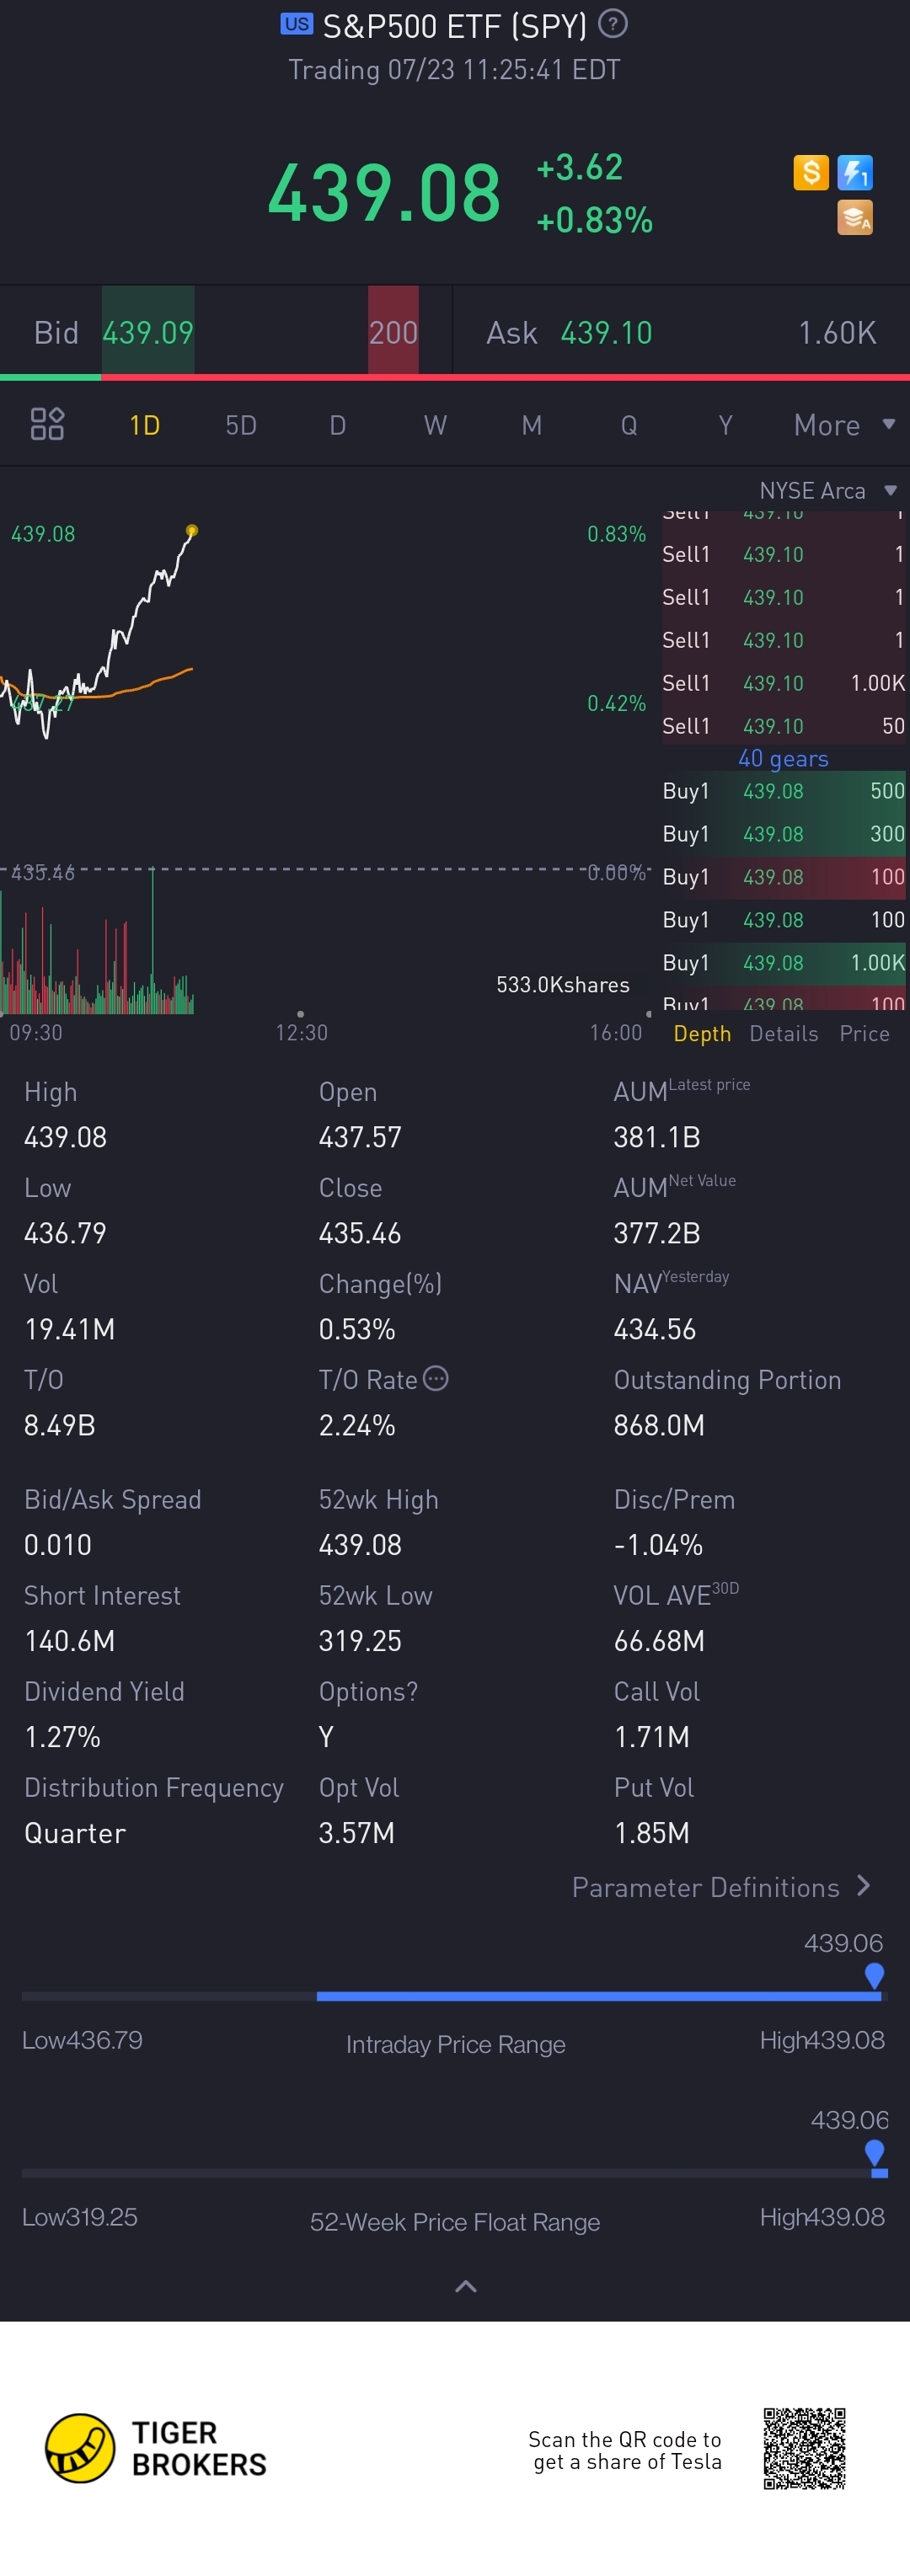This screenshot has width=910, height=2576.
Task: Switch to the D daily chart tab
Action: [x=338, y=425]
